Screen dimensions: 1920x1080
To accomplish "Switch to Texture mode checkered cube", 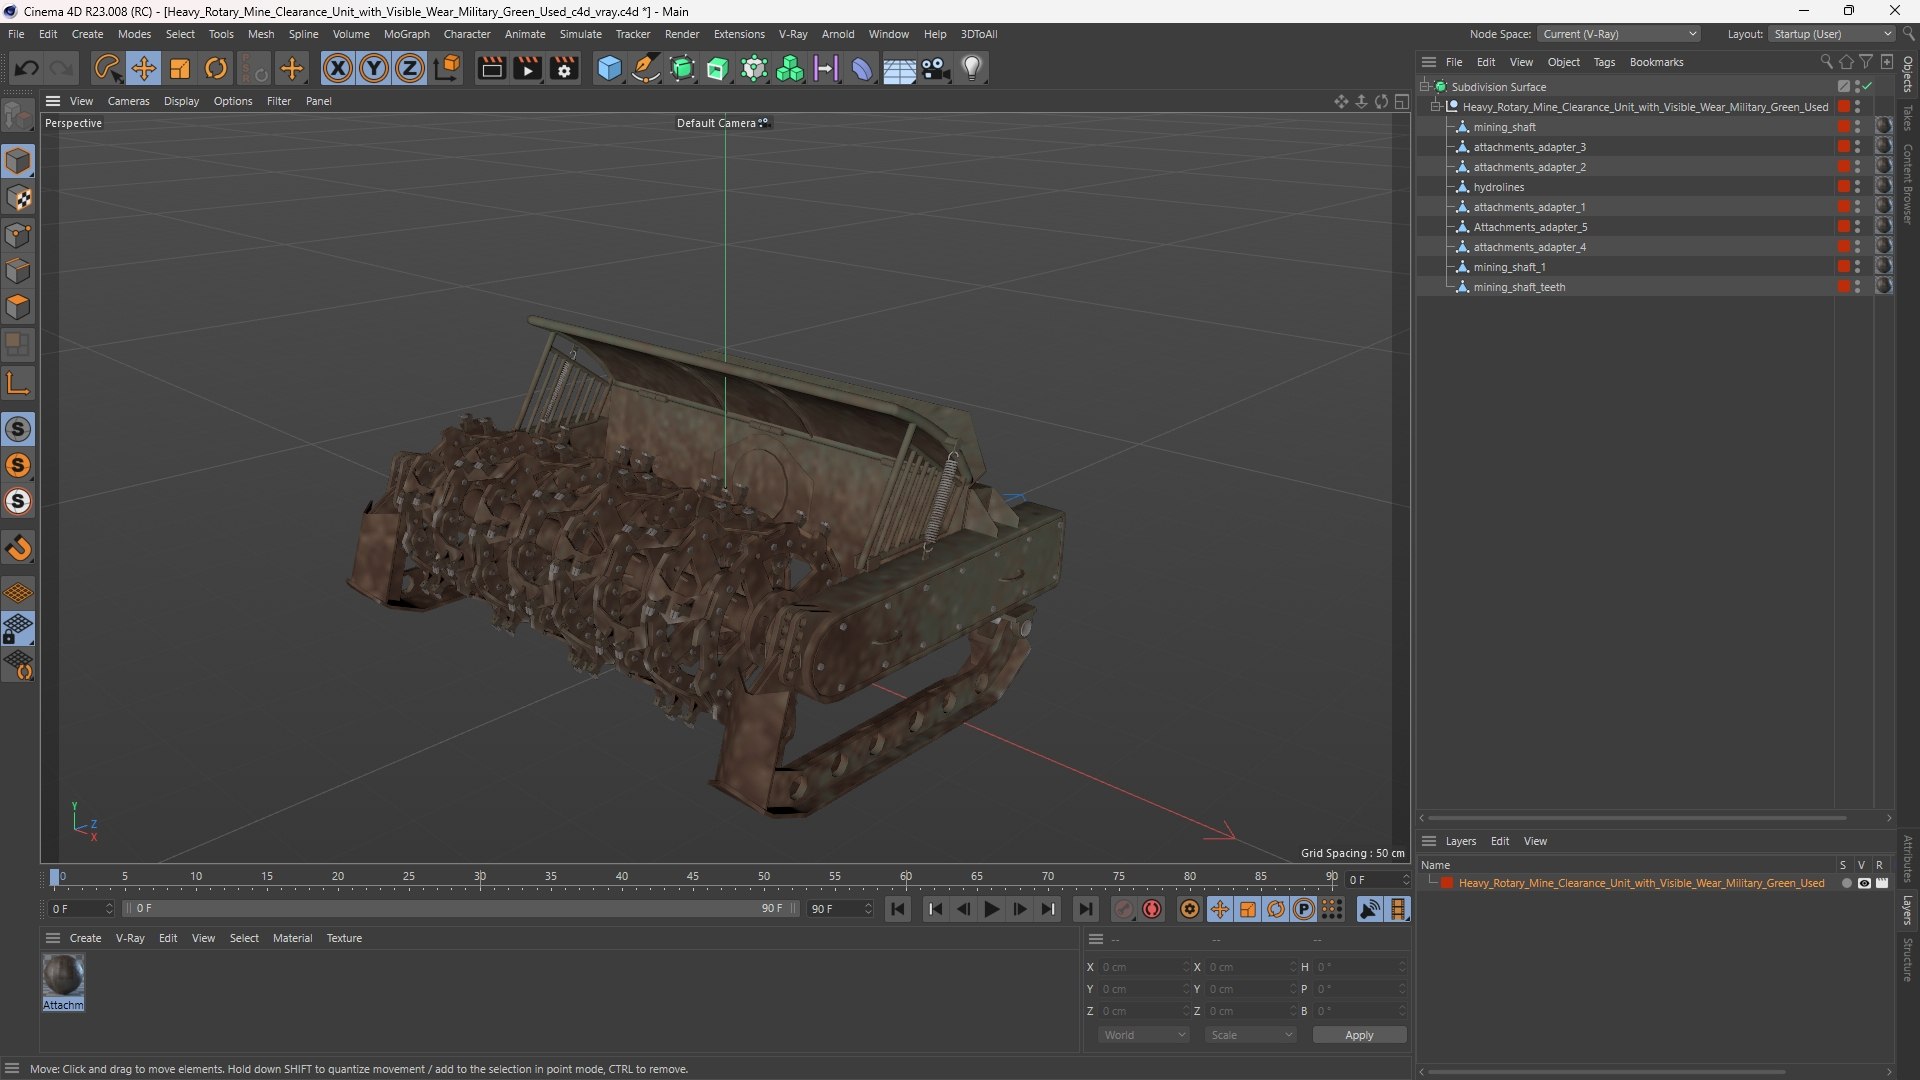I will pos(18,198).
